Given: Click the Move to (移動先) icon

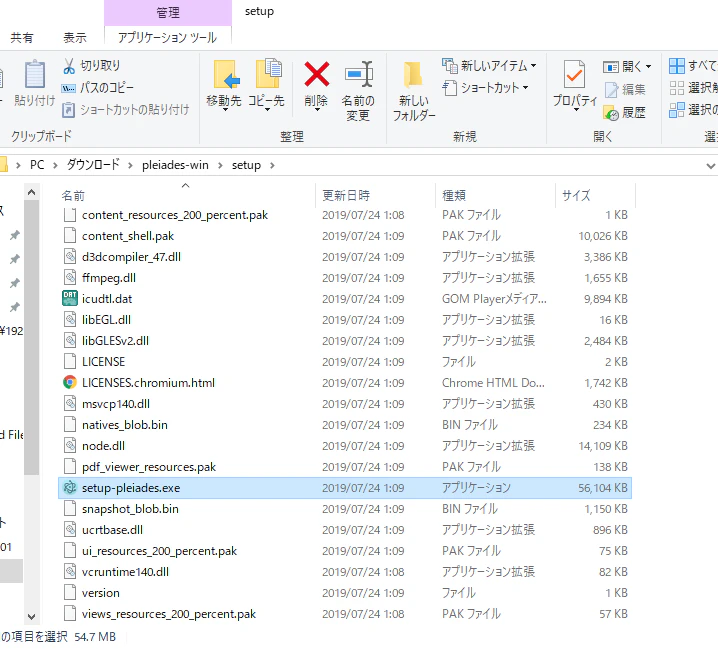Looking at the screenshot, I should [227, 74].
